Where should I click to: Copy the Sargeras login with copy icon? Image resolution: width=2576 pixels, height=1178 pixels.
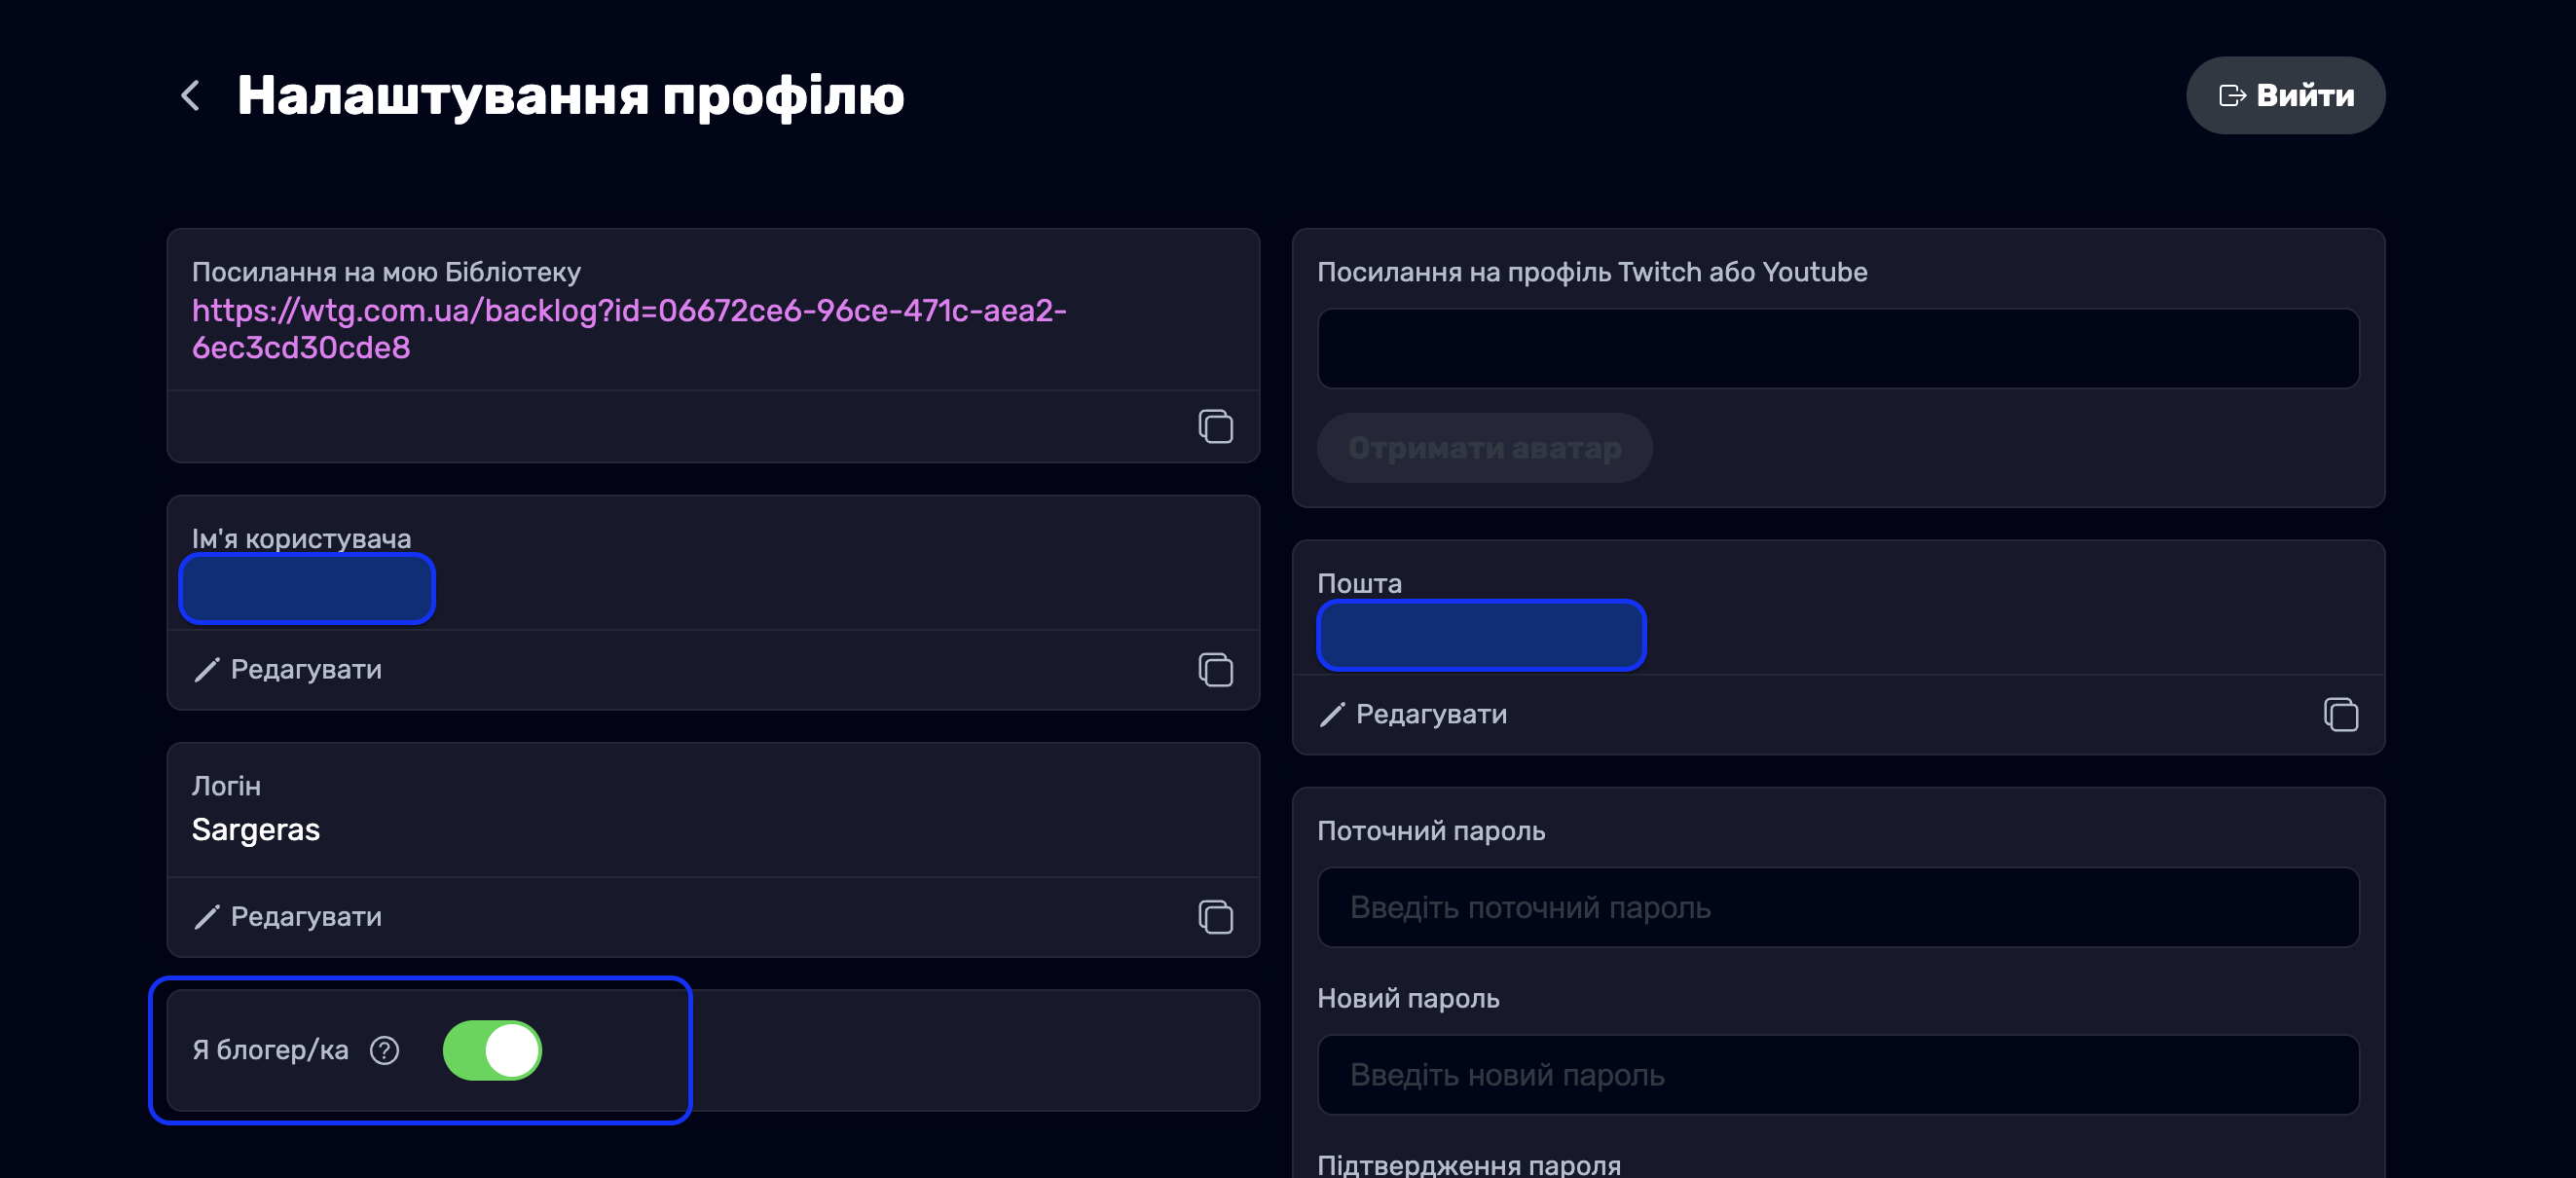(1215, 917)
